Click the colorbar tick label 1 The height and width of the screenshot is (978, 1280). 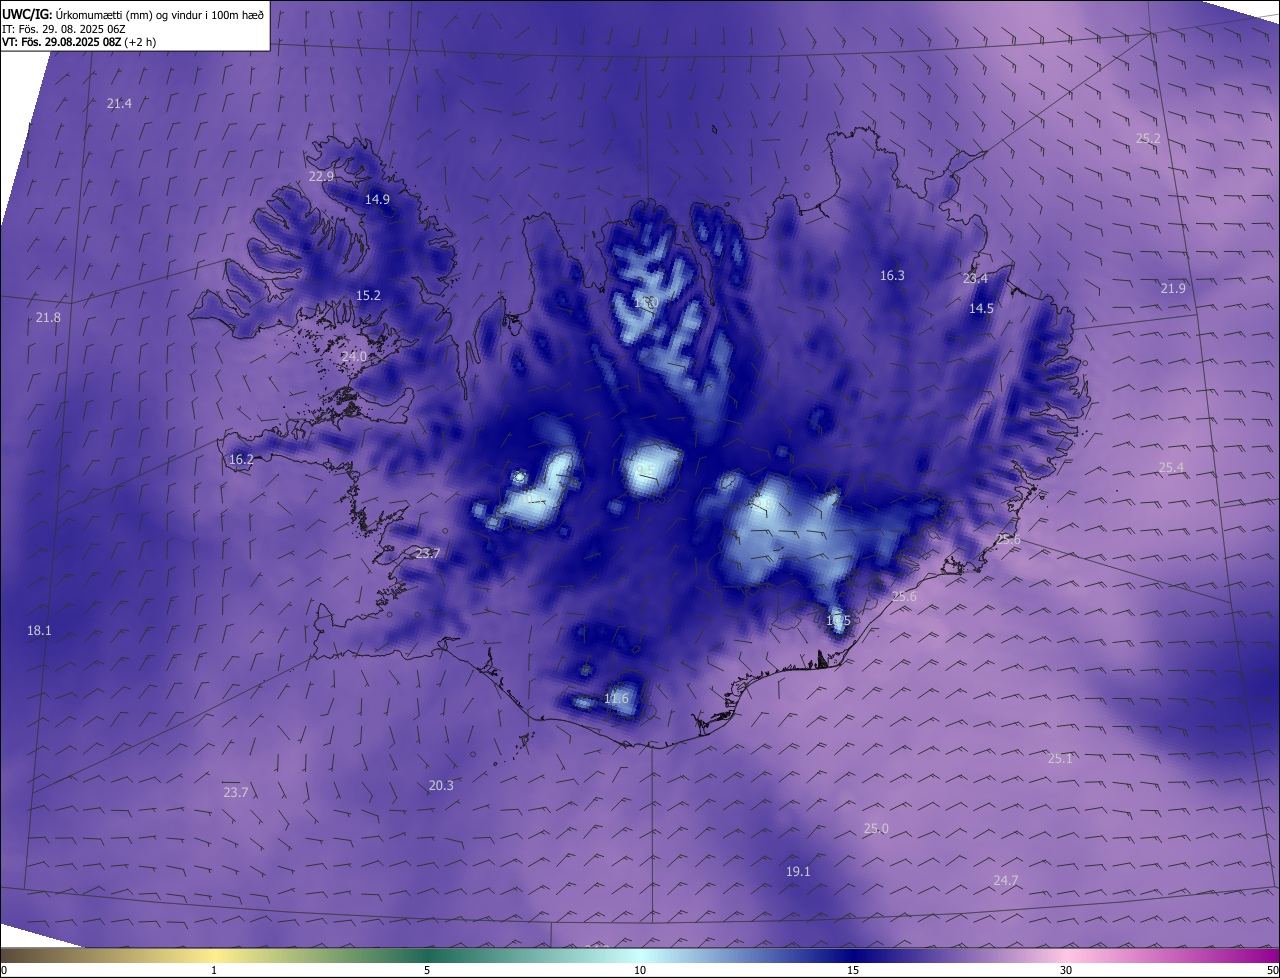[214, 970]
